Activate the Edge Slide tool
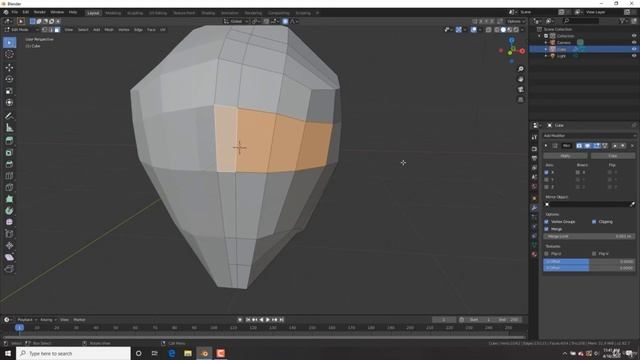Image resolution: width=640 pixels, height=360 pixels. (9, 234)
